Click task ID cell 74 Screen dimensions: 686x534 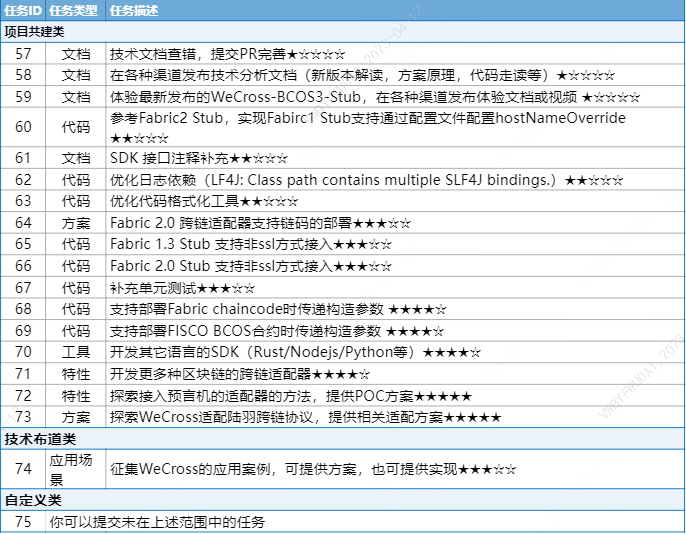pyautogui.click(x=23, y=469)
